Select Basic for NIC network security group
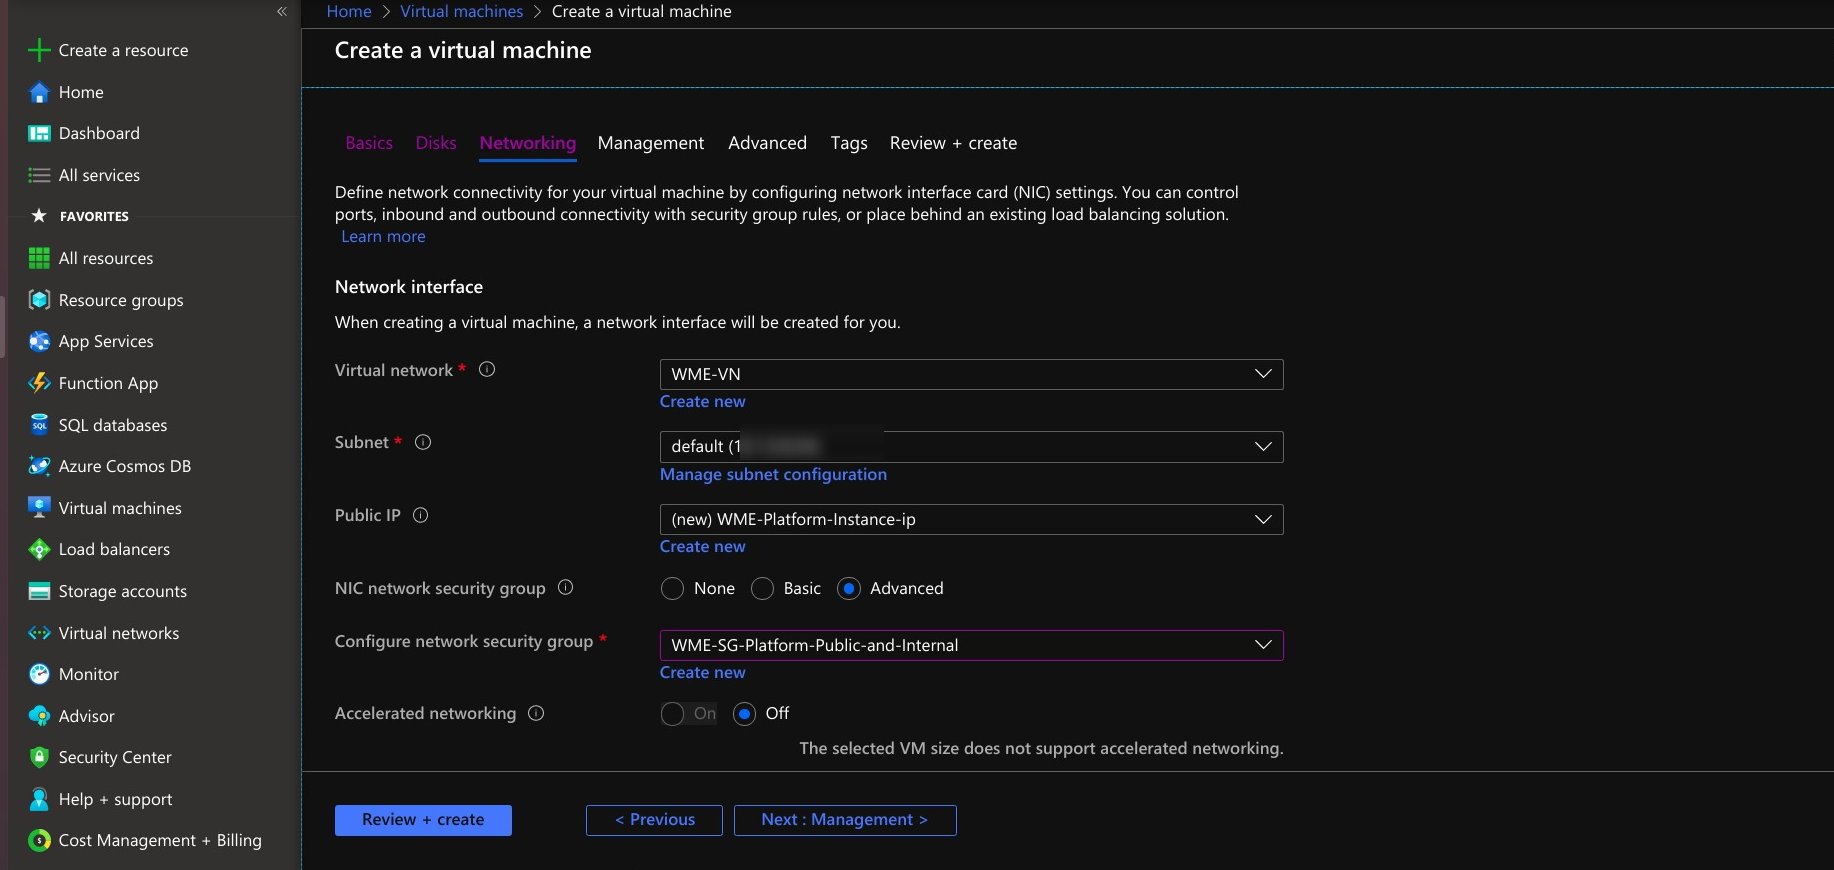1834x870 pixels. (762, 589)
